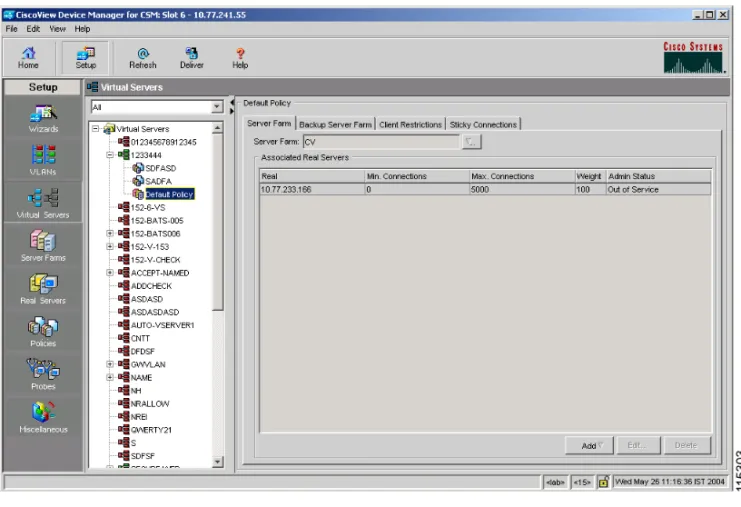The height and width of the screenshot is (507, 741).
Task: Open the Edit menu
Action: 33,29
